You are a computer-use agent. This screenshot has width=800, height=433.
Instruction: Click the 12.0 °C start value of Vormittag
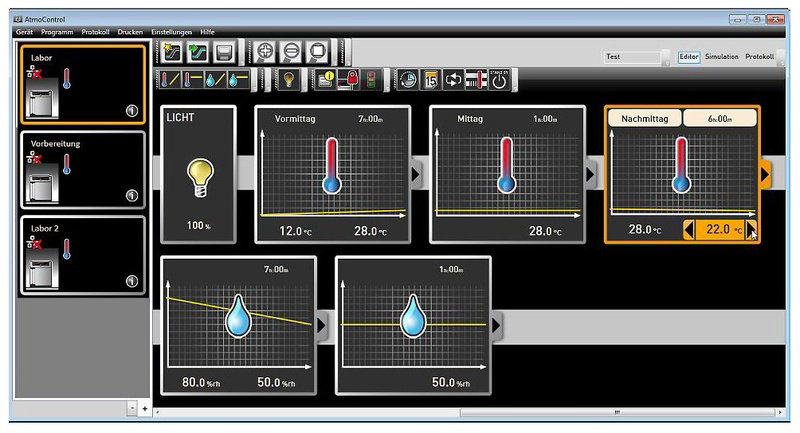coord(295,231)
